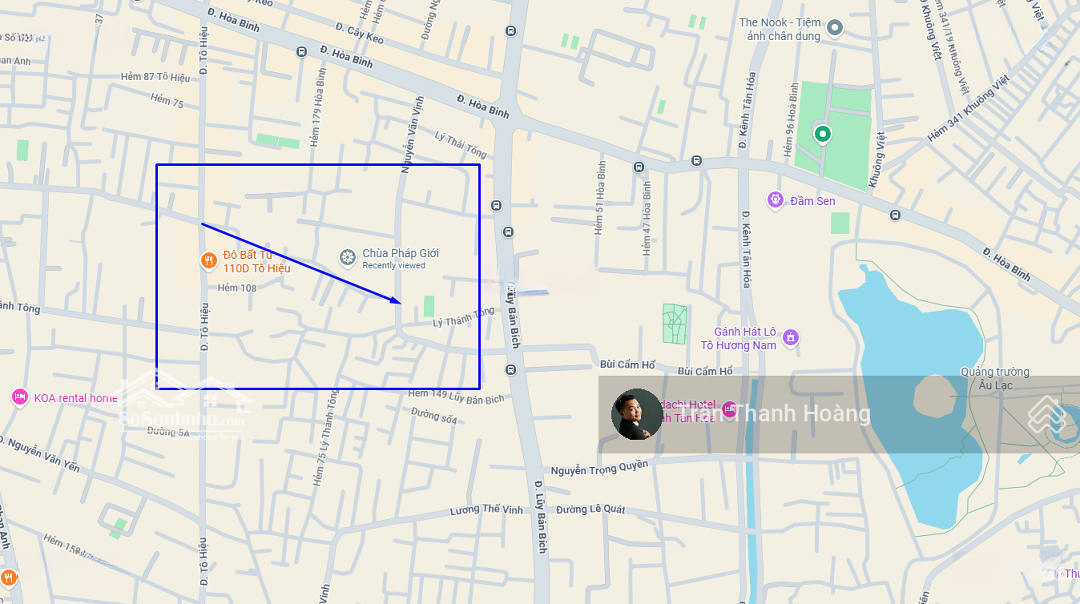This screenshot has height=604, width=1080.
Task: Select the Quảng trường Âu Lạc label
Action: coord(995,378)
